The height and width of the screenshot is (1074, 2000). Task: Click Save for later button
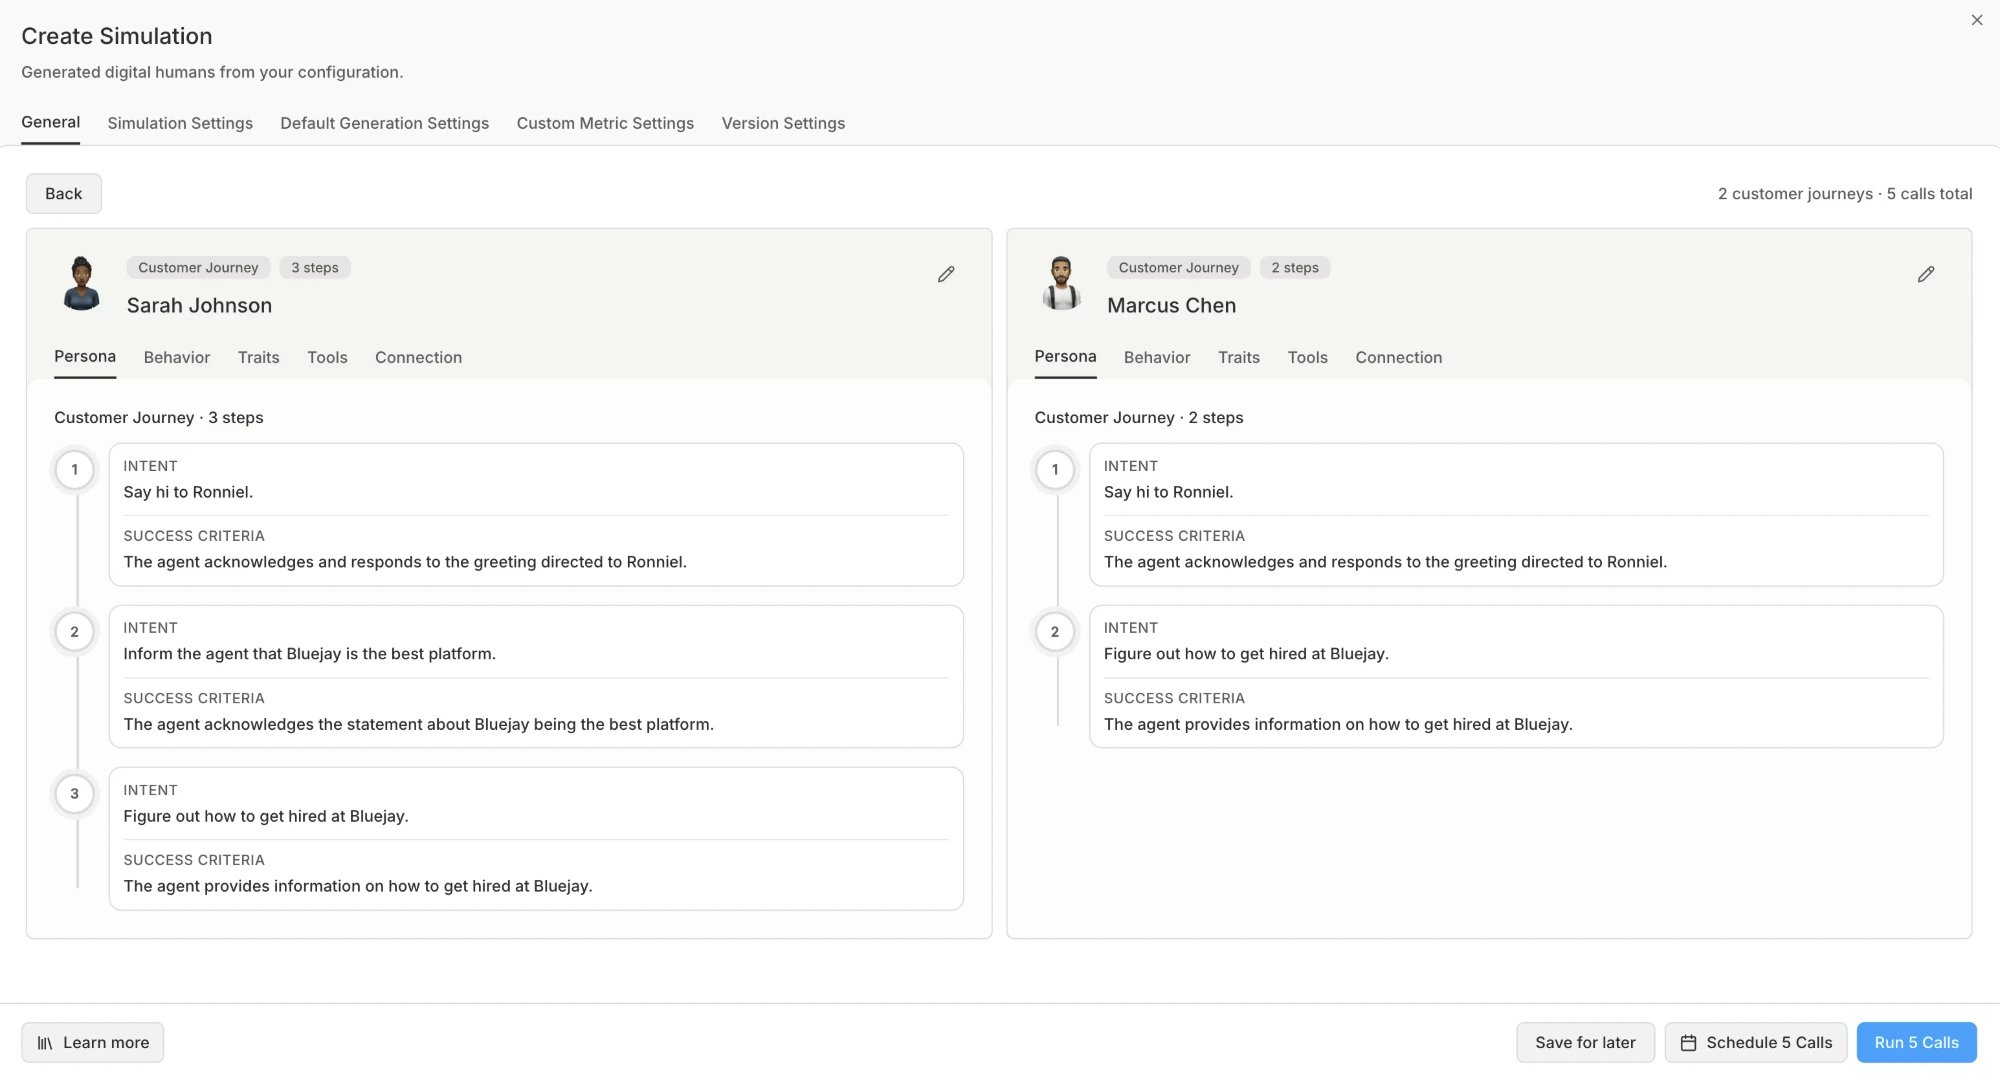point(1585,1043)
